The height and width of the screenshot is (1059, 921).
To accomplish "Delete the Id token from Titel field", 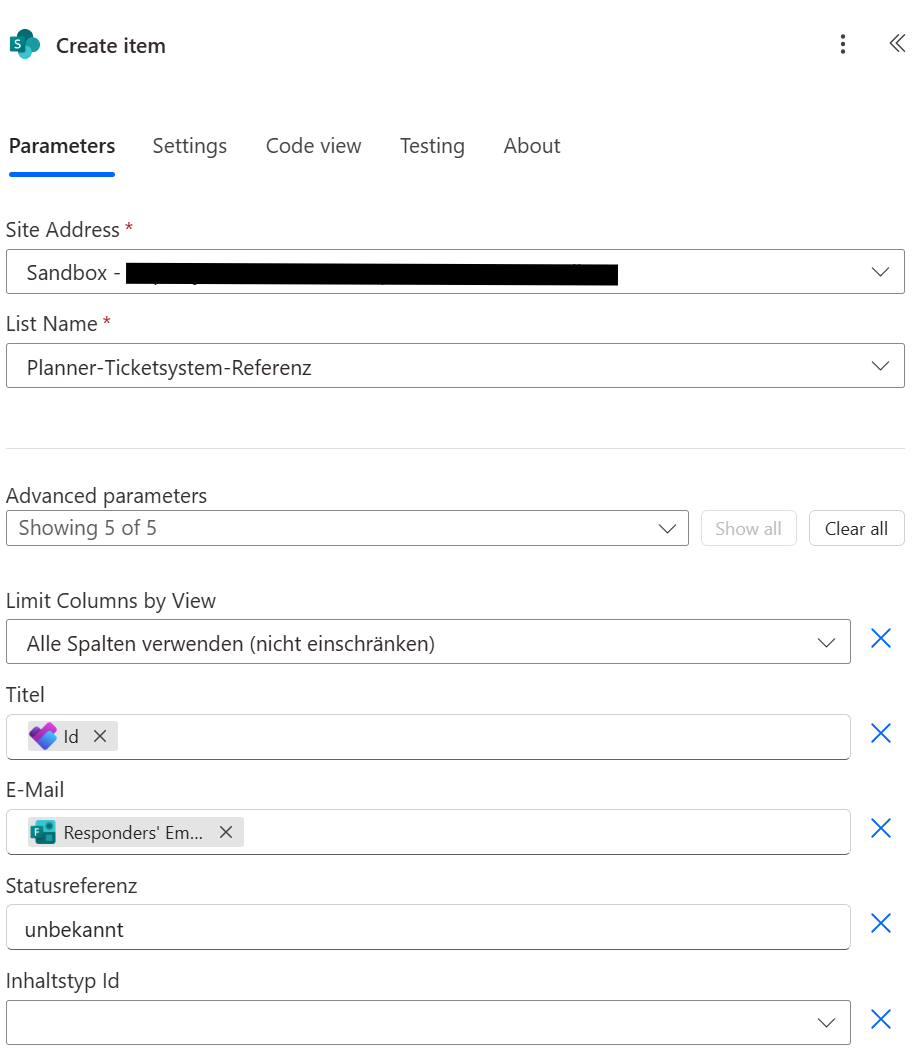I will point(100,737).
